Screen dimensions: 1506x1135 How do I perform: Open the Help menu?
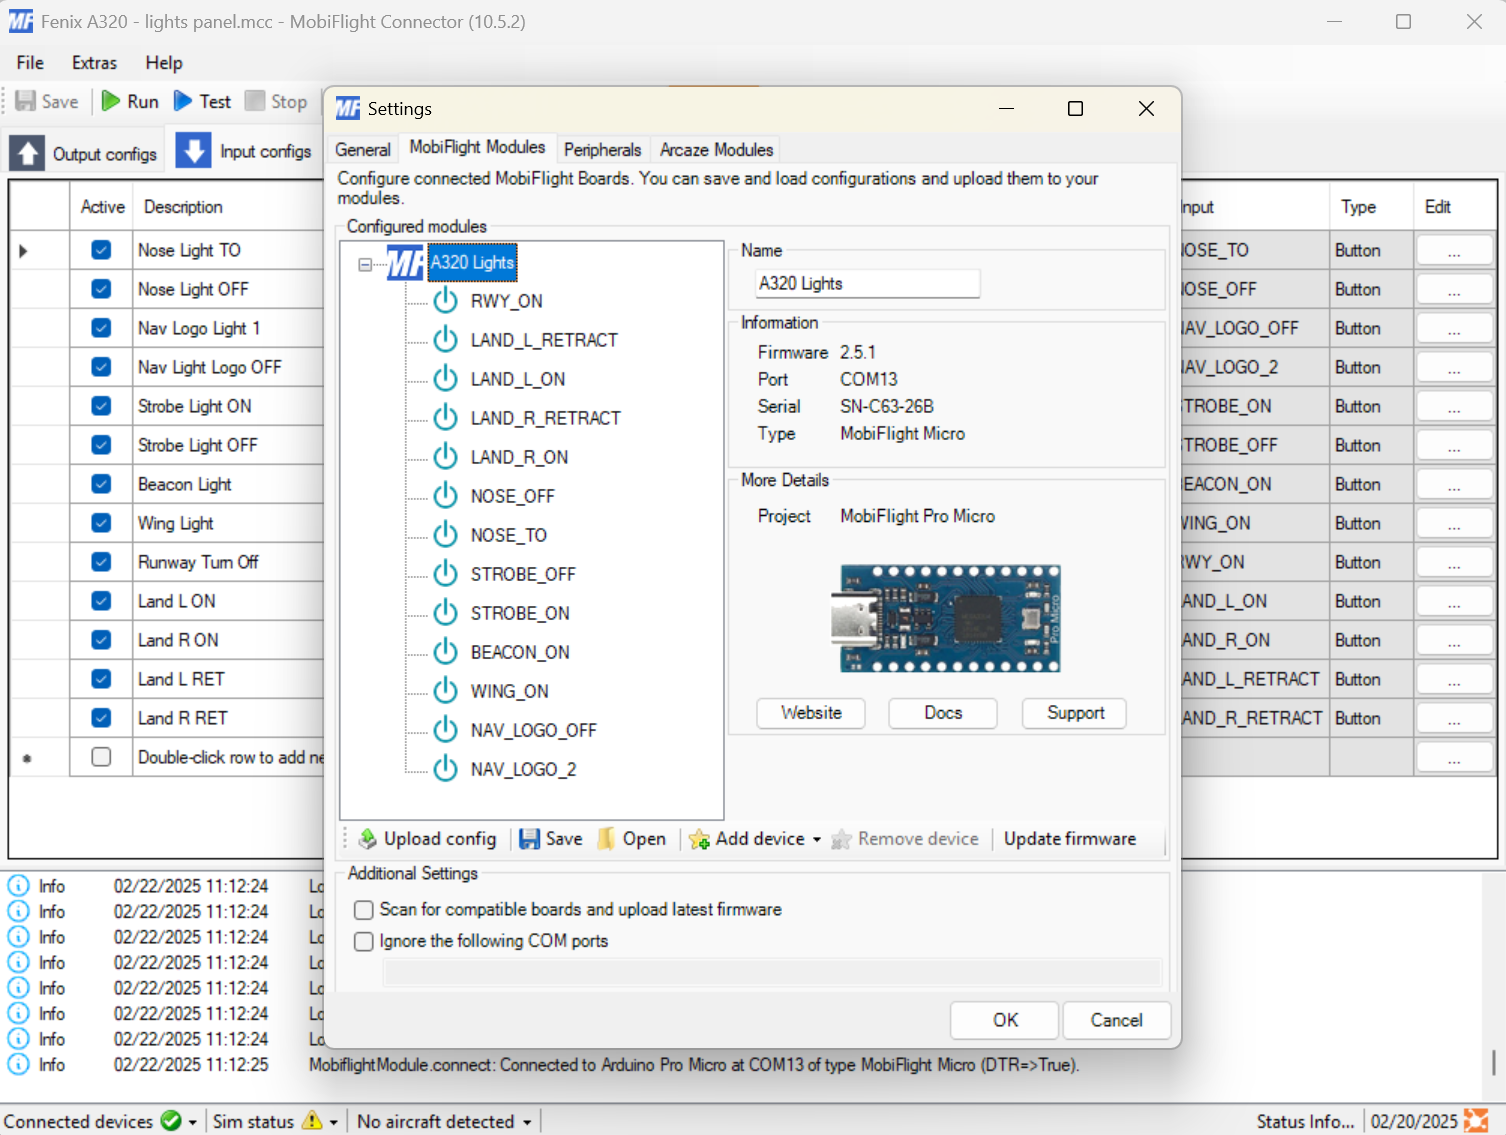click(x=164, y=62)
